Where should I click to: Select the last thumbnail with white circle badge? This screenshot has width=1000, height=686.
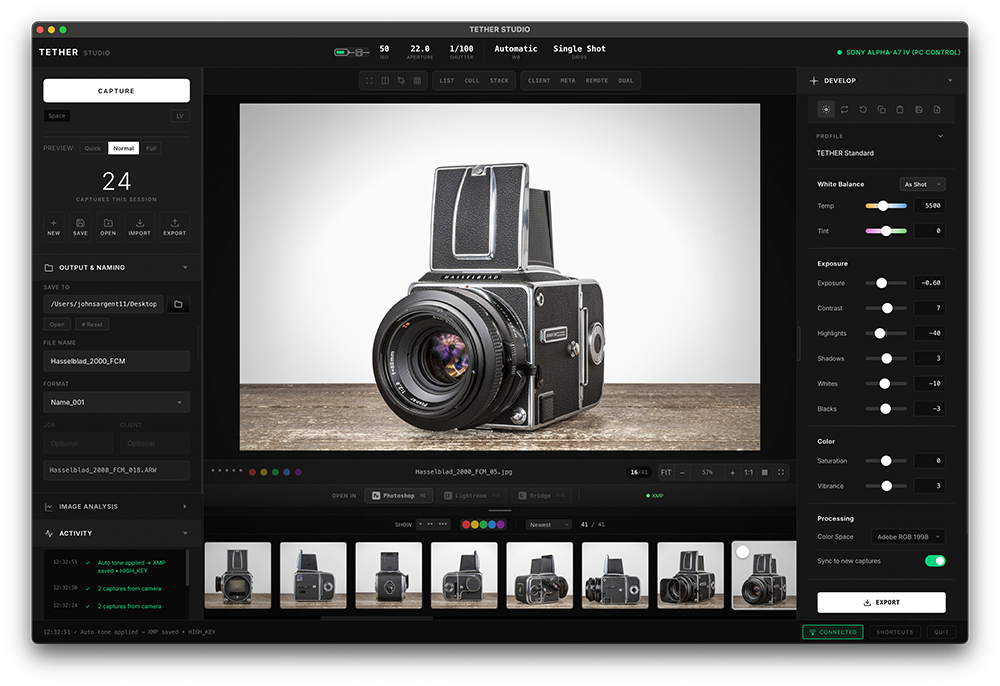click(764, 576)
